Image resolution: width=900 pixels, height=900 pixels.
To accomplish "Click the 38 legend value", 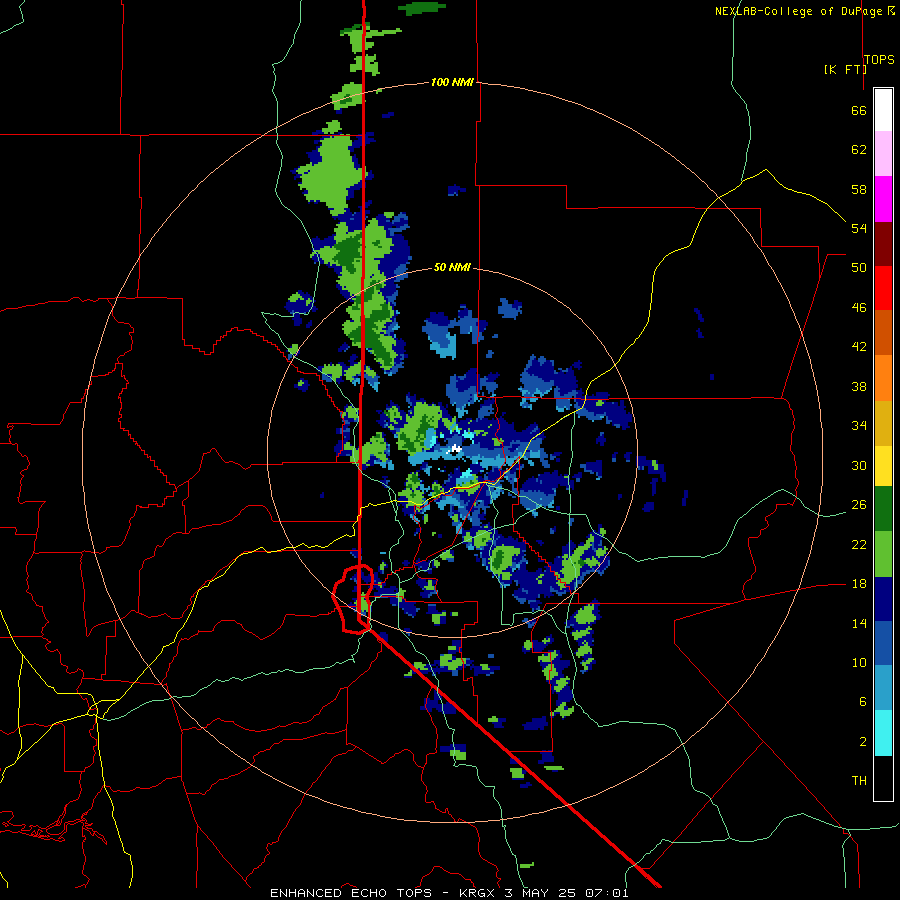I will (859, 386).
